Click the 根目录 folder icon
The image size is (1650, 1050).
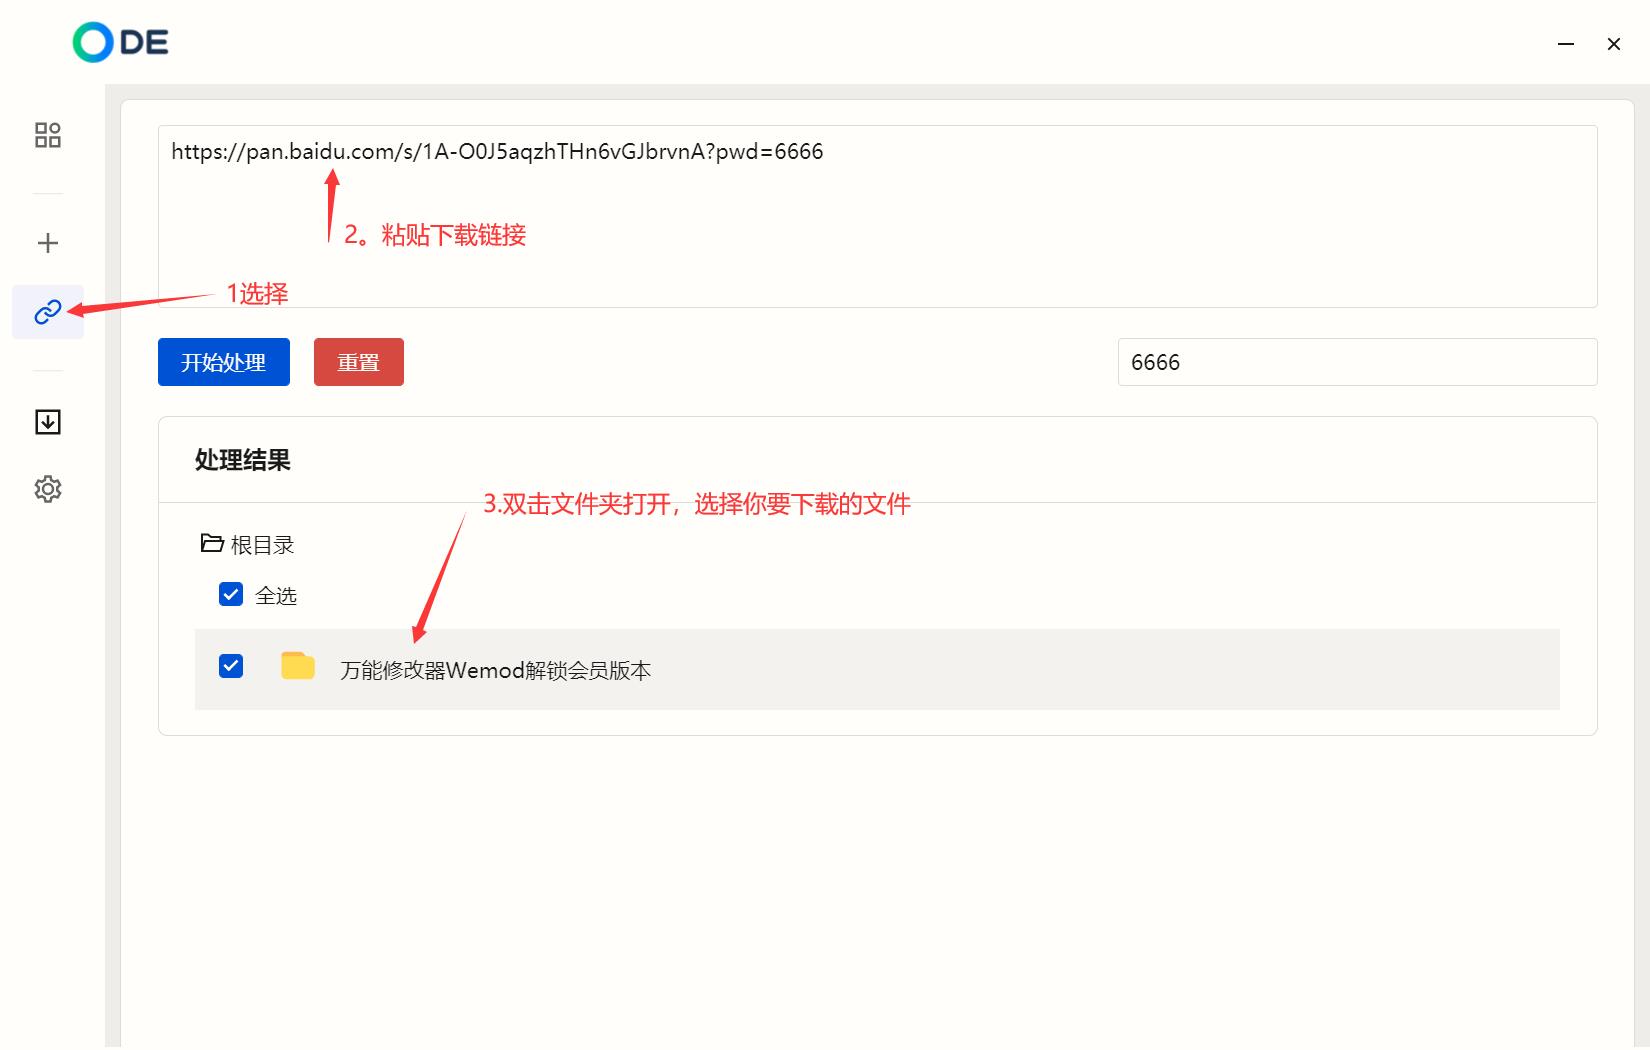point(212,543)
